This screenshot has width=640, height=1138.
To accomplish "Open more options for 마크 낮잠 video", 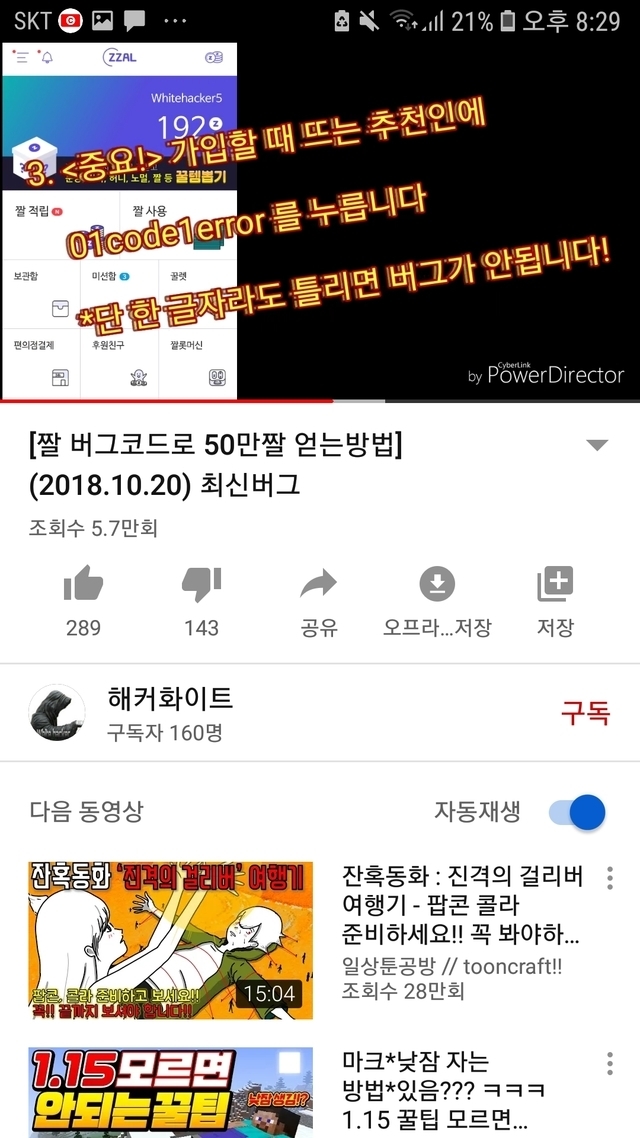I will [610, 1063].
